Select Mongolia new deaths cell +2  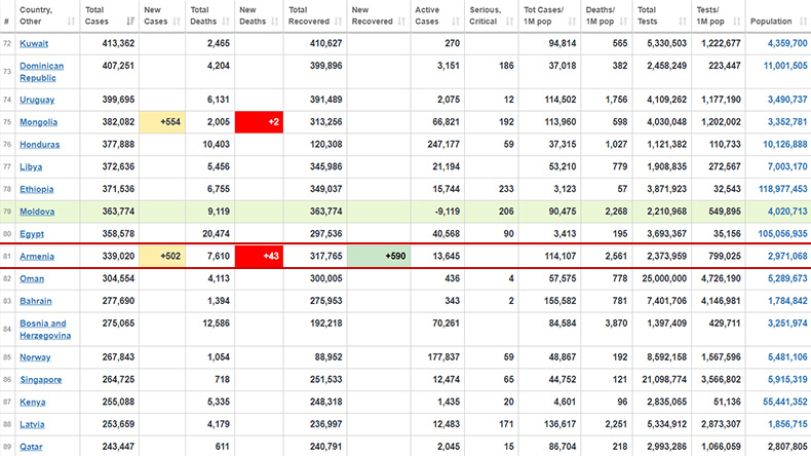pyautogui.click(x=259, y=122)
